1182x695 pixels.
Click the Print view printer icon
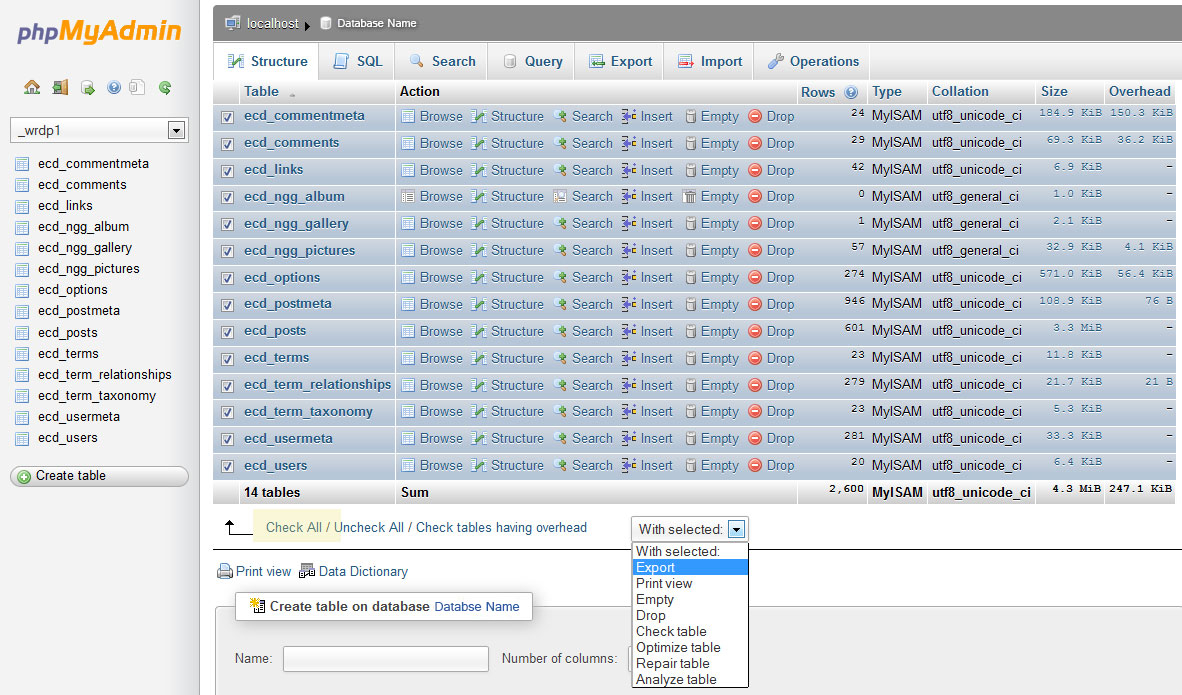[x=225, y=571]
